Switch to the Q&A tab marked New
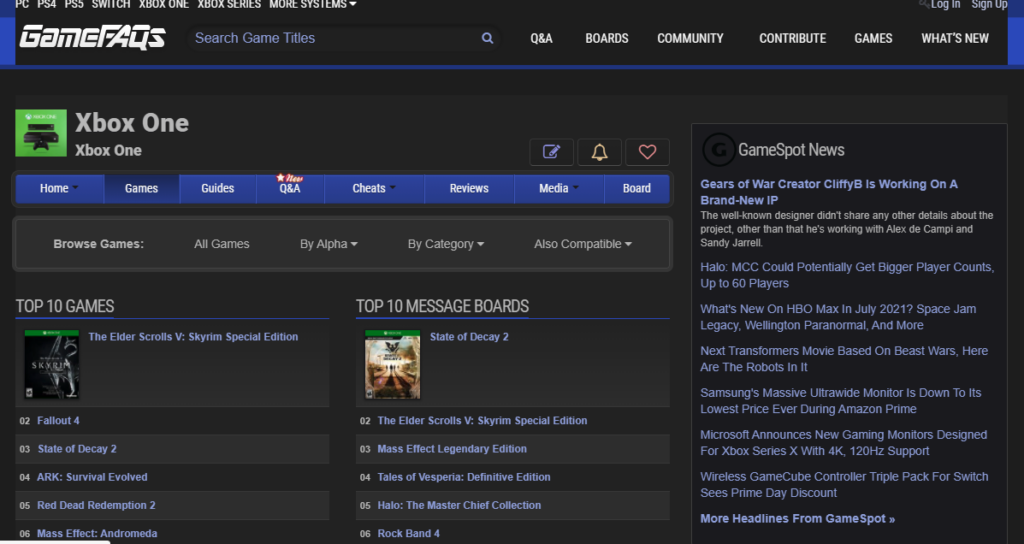1024x544 pixels. coord(290,188)
